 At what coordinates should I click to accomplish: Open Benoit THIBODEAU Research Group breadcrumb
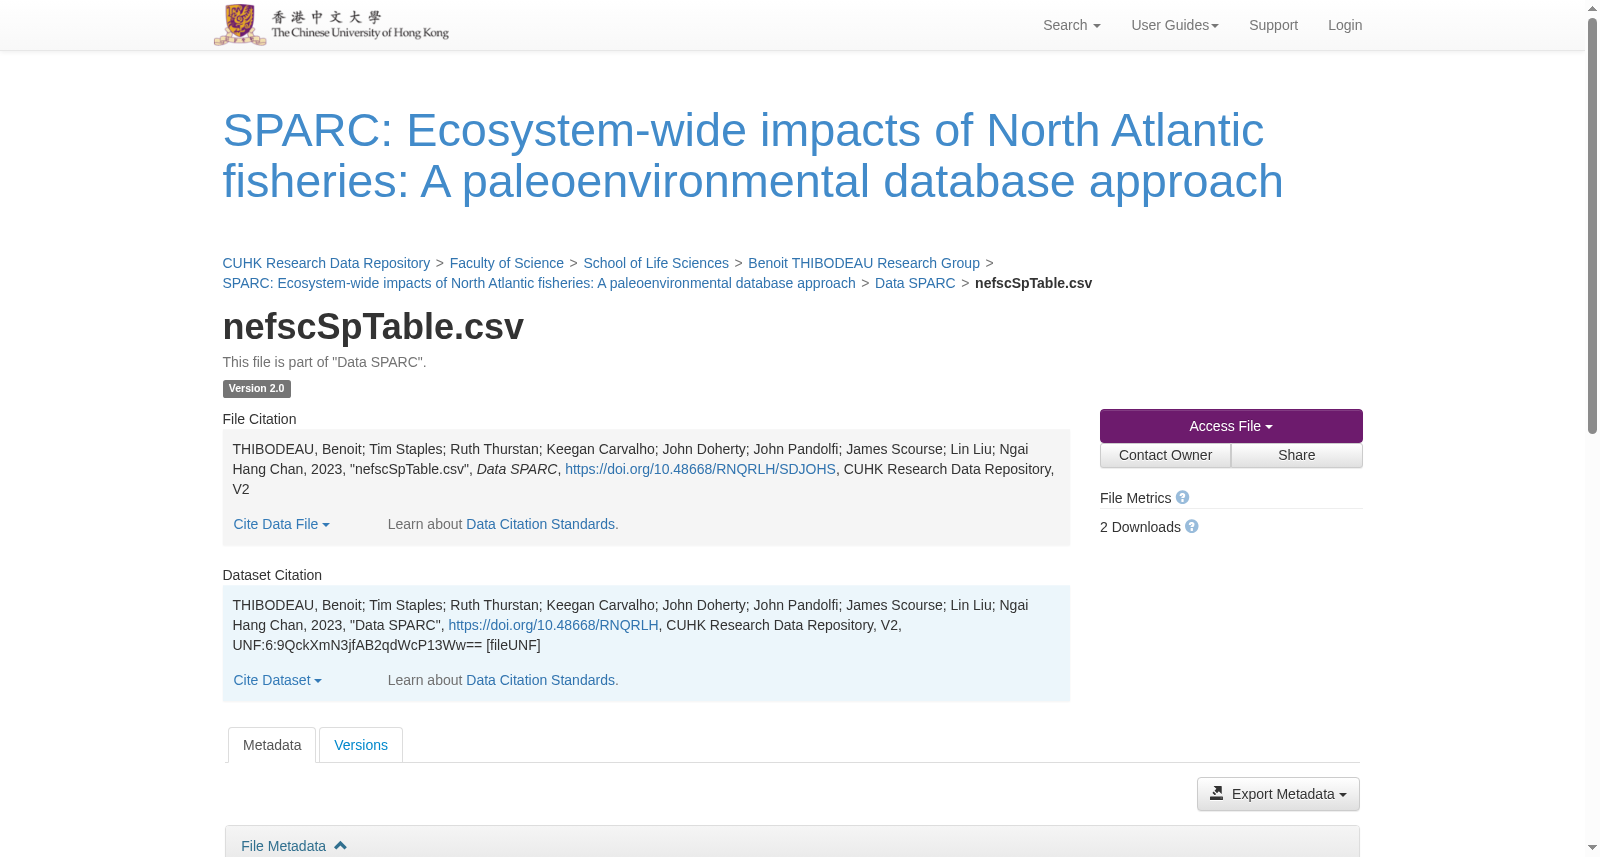point(864,263)
